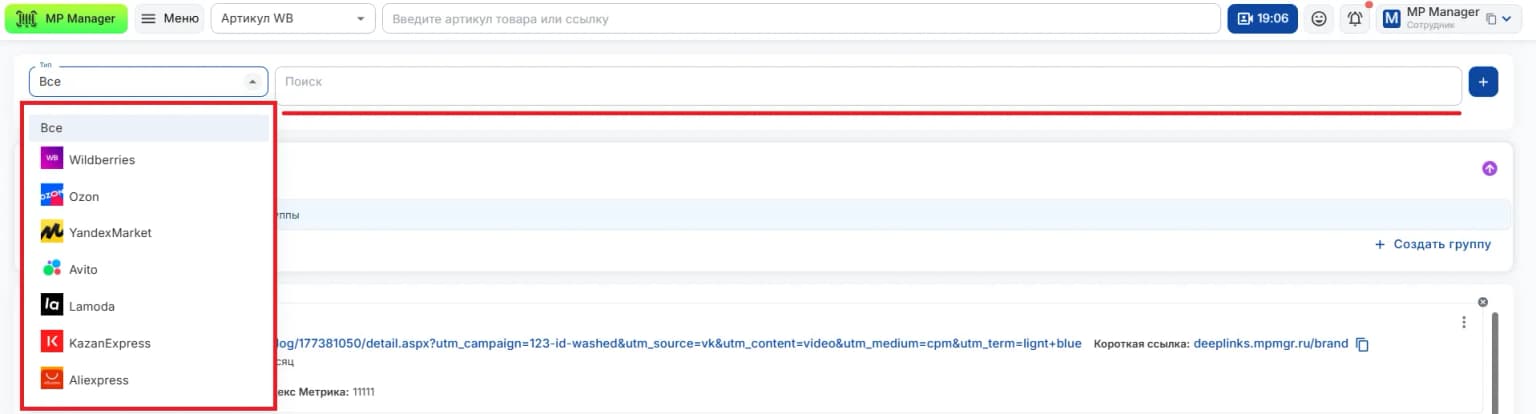Select KazanExpress in the type list
1536x414 pixels.
149,343
